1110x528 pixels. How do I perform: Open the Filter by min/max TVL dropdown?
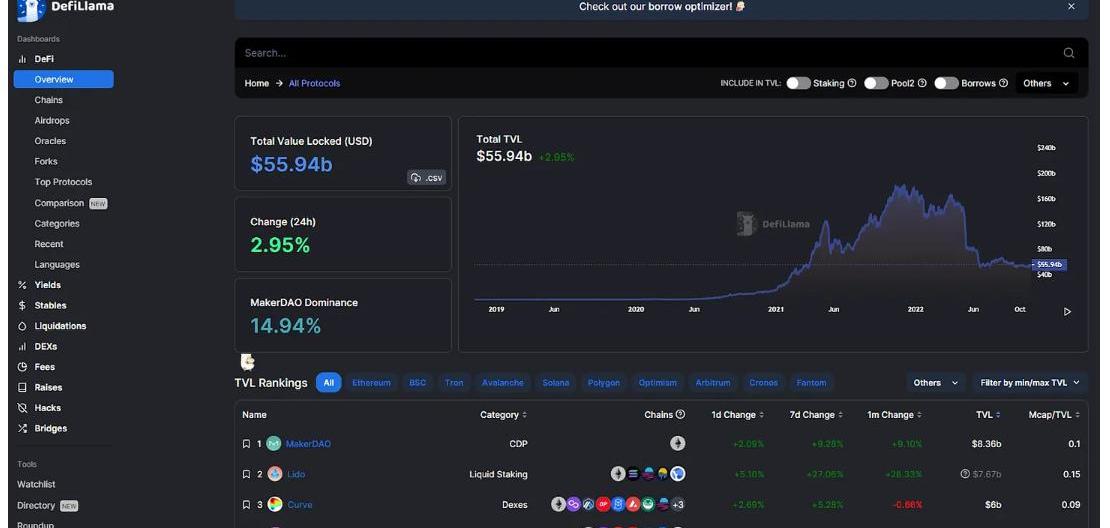point(1030,383)
